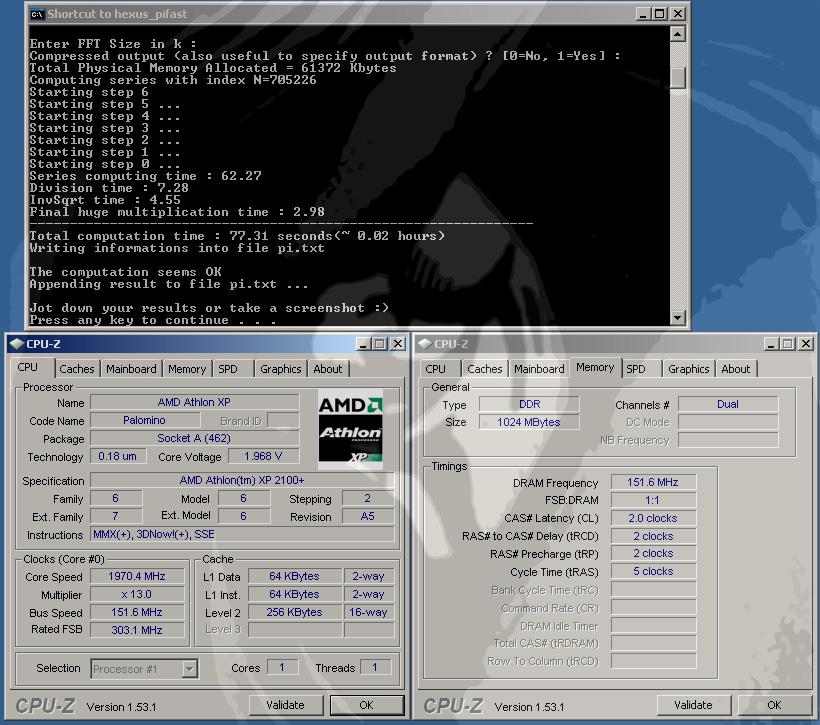Open Graphics tab in left CPU-Z window
Viewport: 820px width, 725px height.
click(x=281, y=369)
